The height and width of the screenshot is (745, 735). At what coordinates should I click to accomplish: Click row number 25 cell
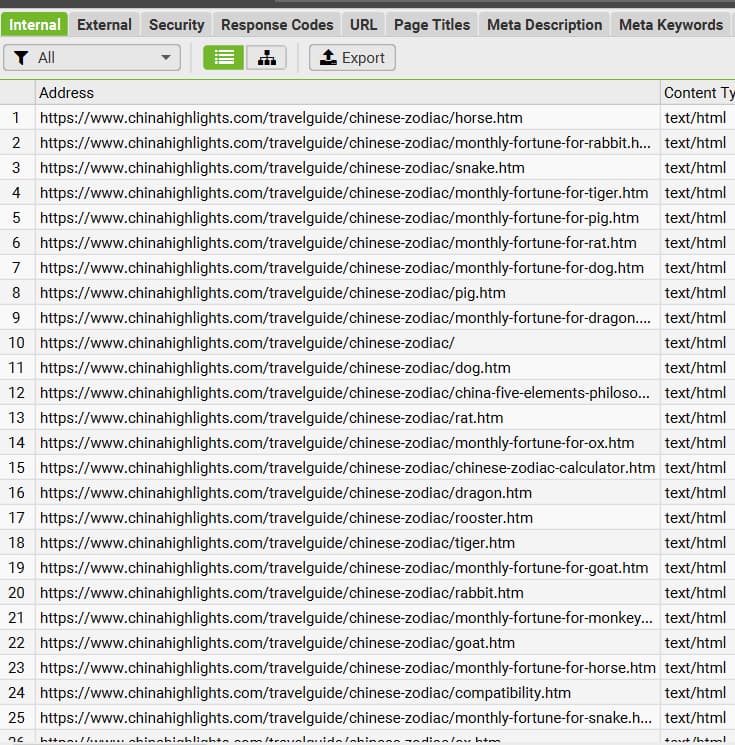coord(17,718)
